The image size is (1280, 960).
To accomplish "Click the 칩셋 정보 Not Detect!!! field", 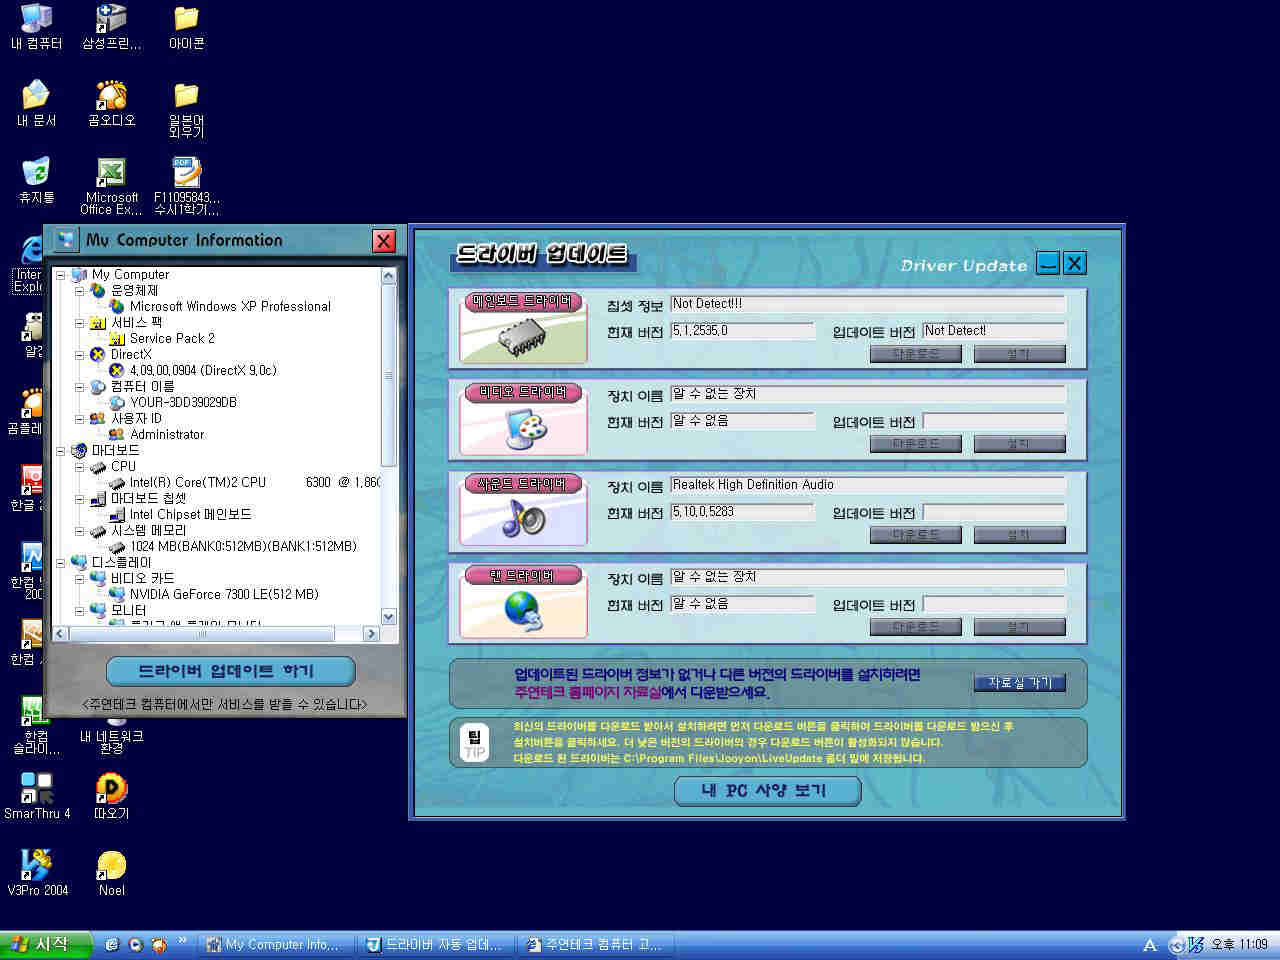I will pos(867,304).
